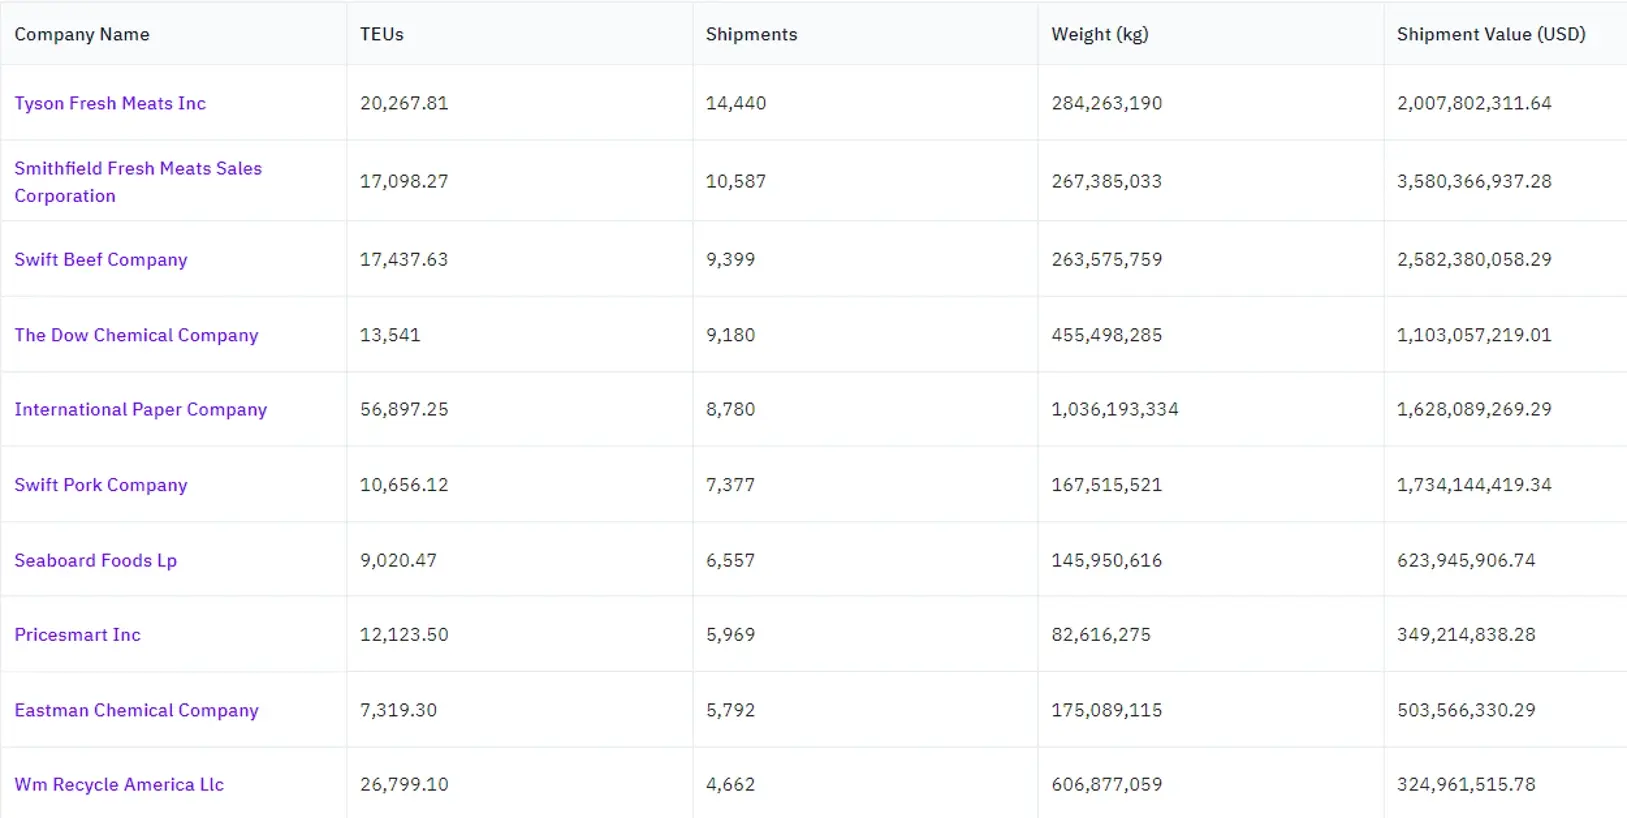Viewport: 1627px width, 818px height.
Task: Open Swift Pork Company link
Action: coord(101,485)
